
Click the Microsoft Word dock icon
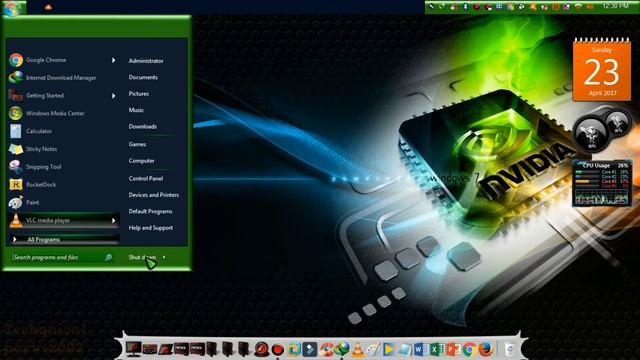click(x=420, y=349)
